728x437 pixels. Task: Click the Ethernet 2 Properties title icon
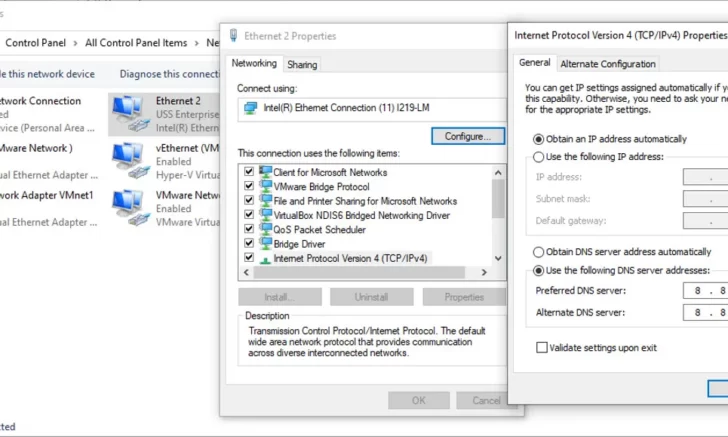(234, 35)
